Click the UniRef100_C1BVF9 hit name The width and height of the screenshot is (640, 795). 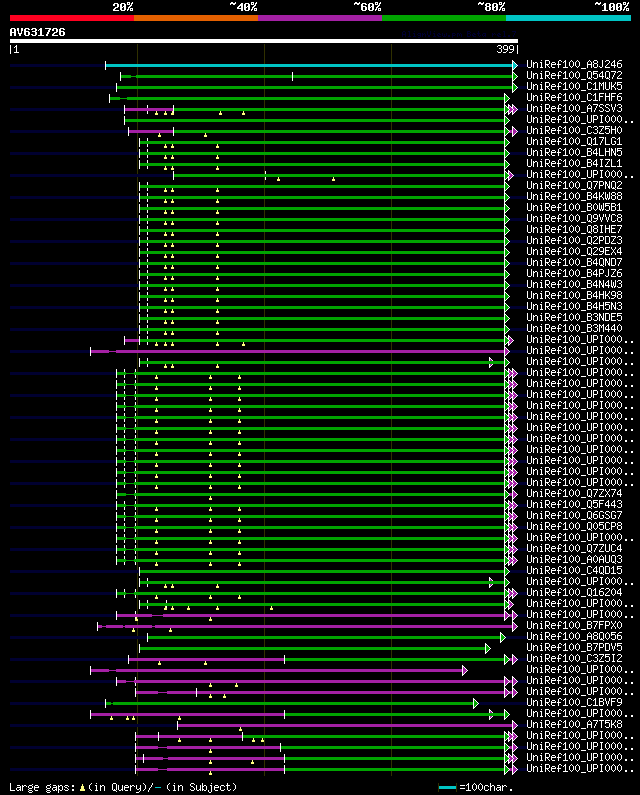coord(574,702)
